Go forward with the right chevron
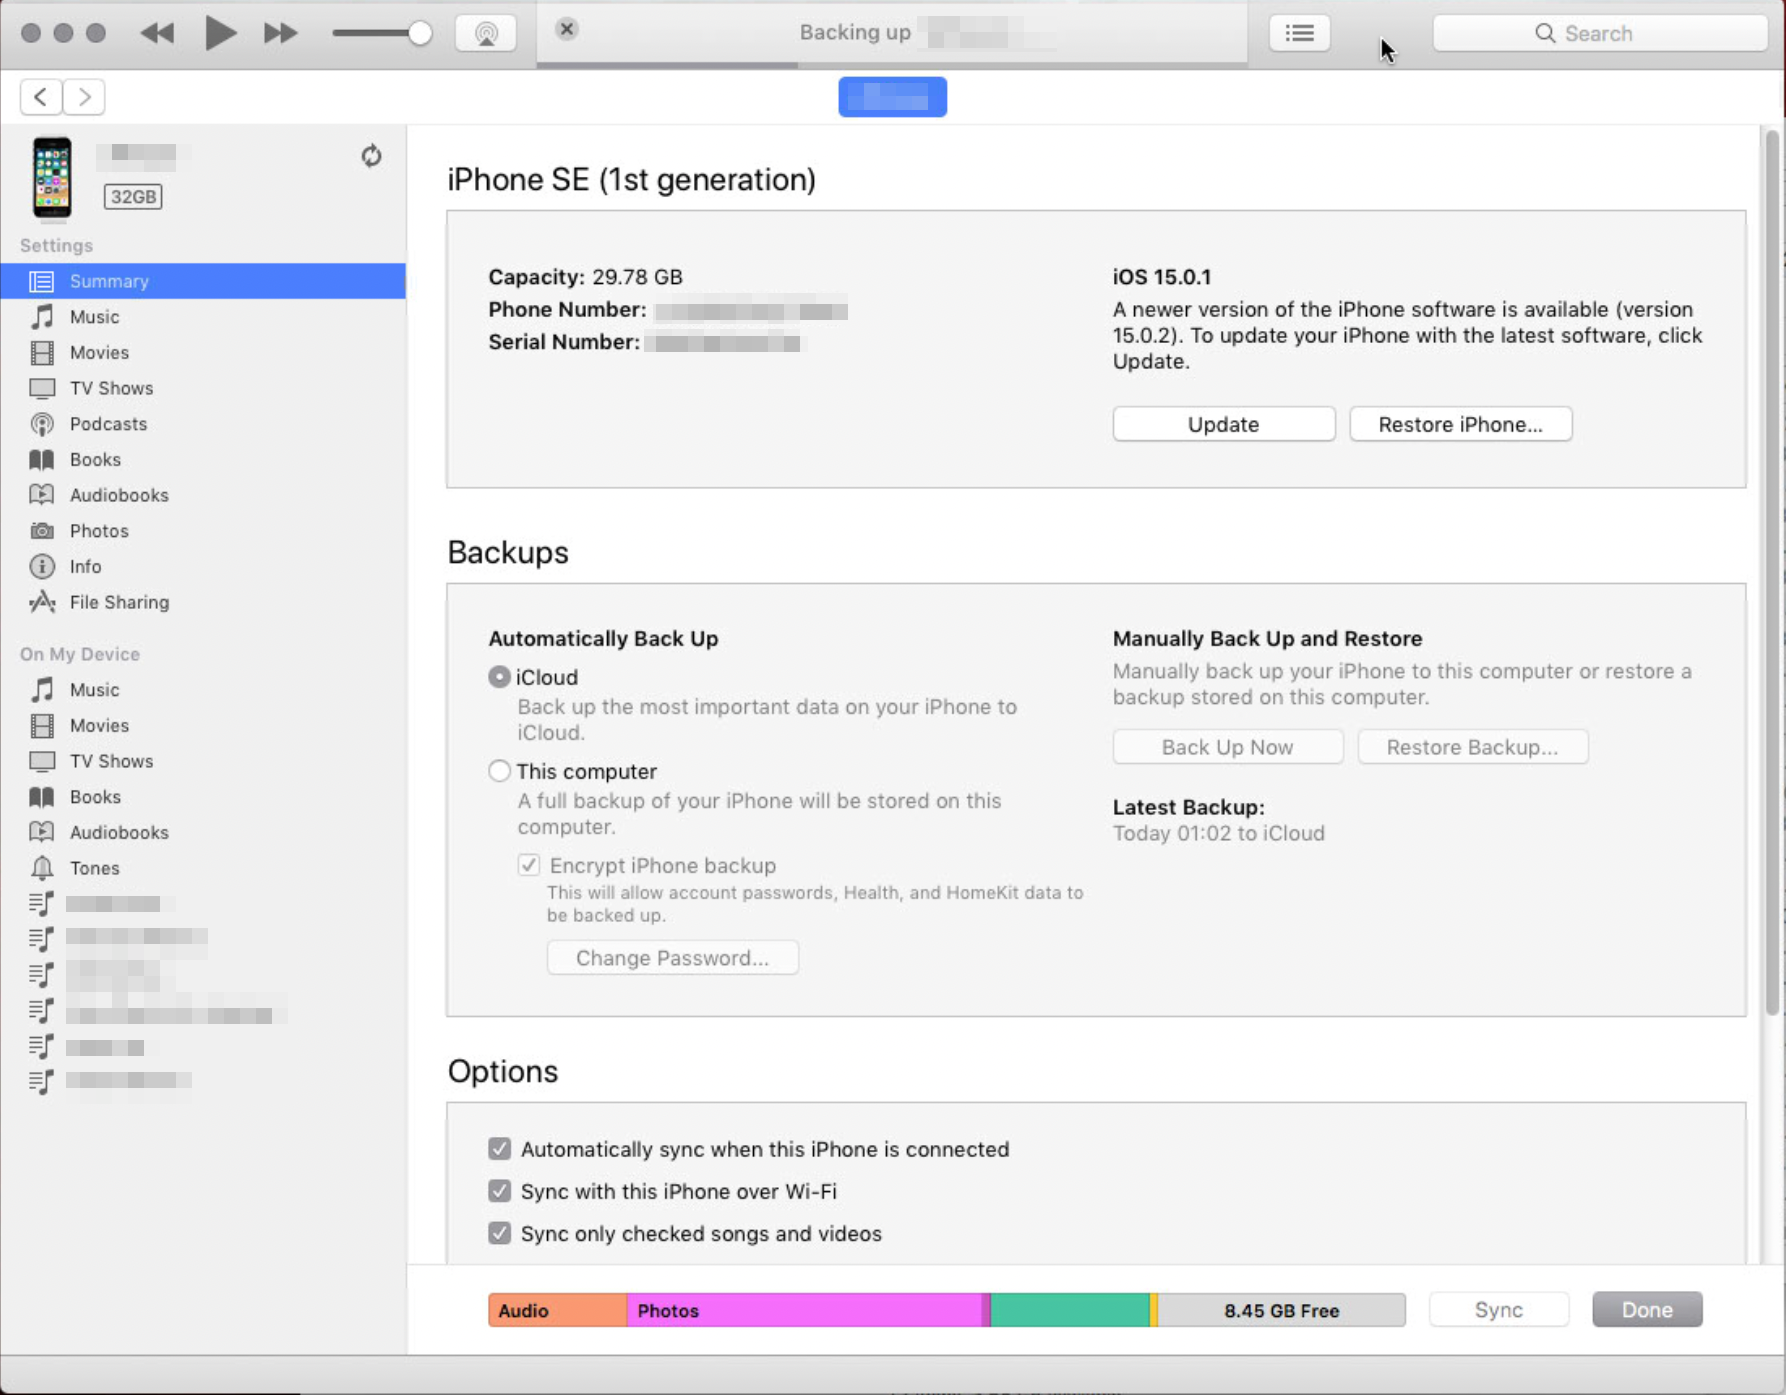 tap(84, 97)
